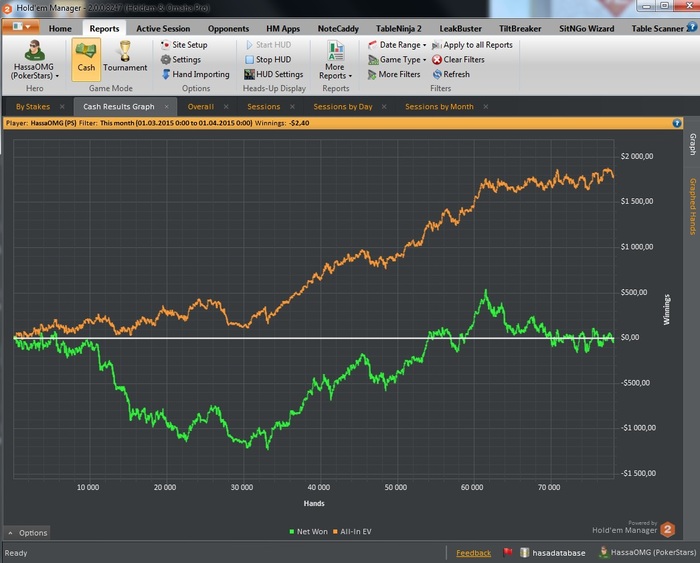700x563 pixels.
Task: Open the Sessions by Day tab
Action: (x=342, y=107)
